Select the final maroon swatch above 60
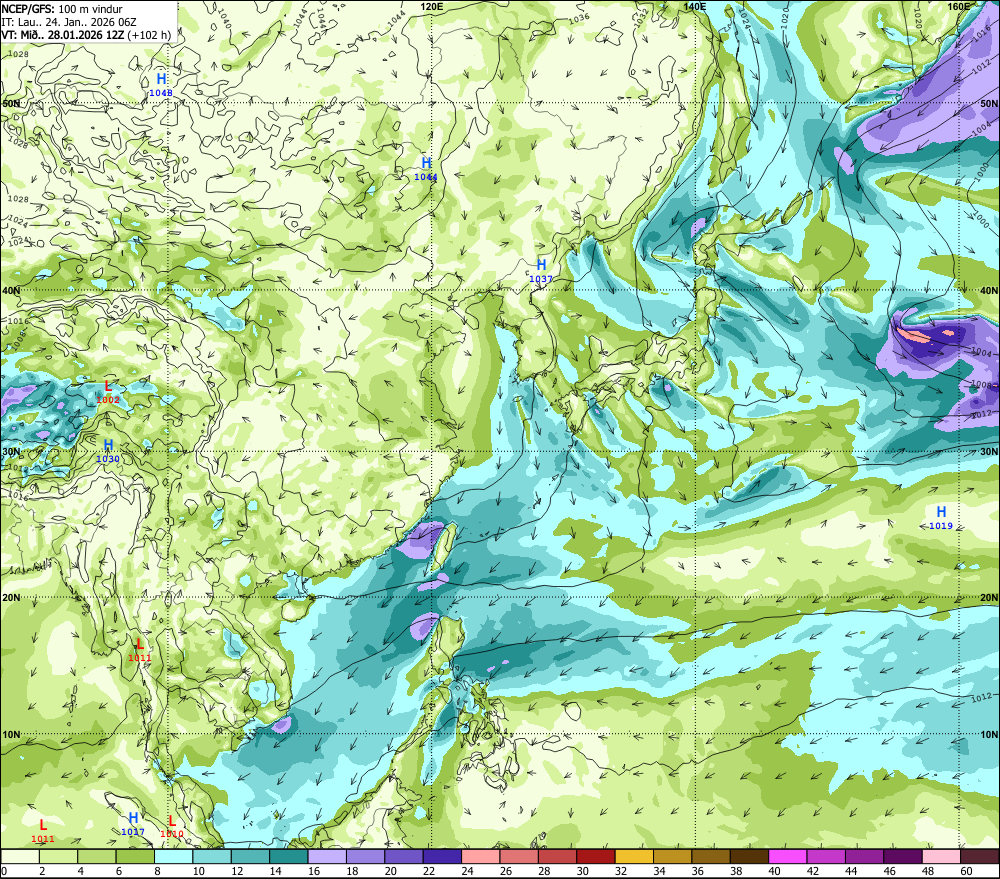This screenshot has width=1000, height=879. 980,856
